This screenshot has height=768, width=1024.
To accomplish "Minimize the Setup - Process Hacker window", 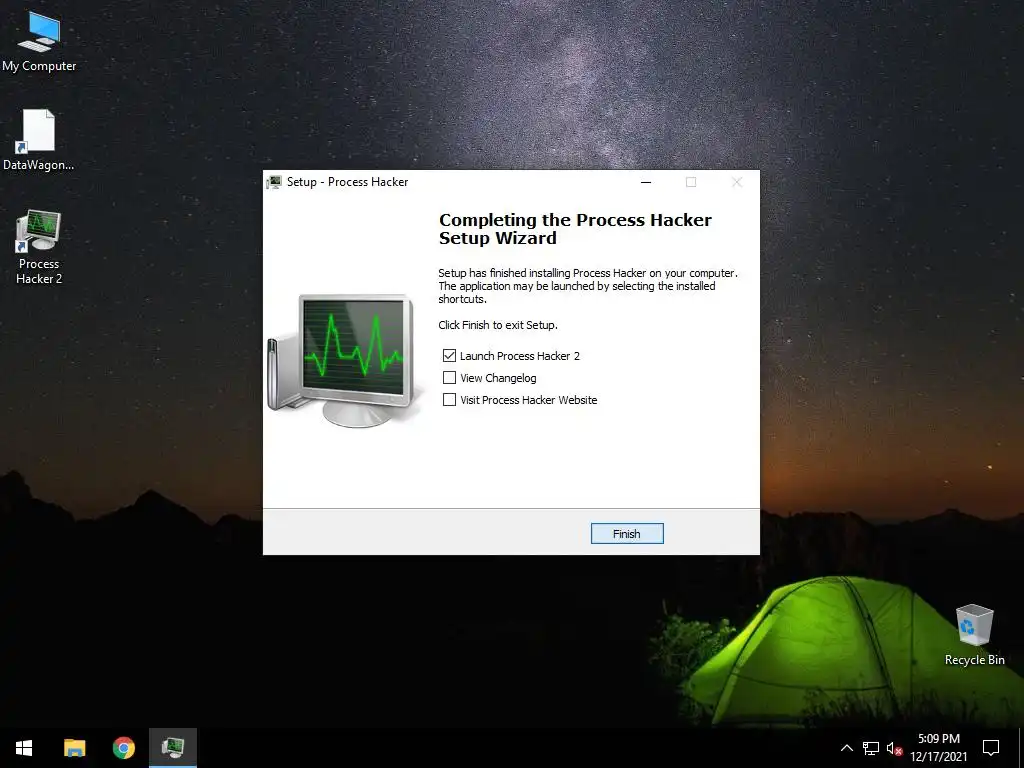I will point(646,182).
